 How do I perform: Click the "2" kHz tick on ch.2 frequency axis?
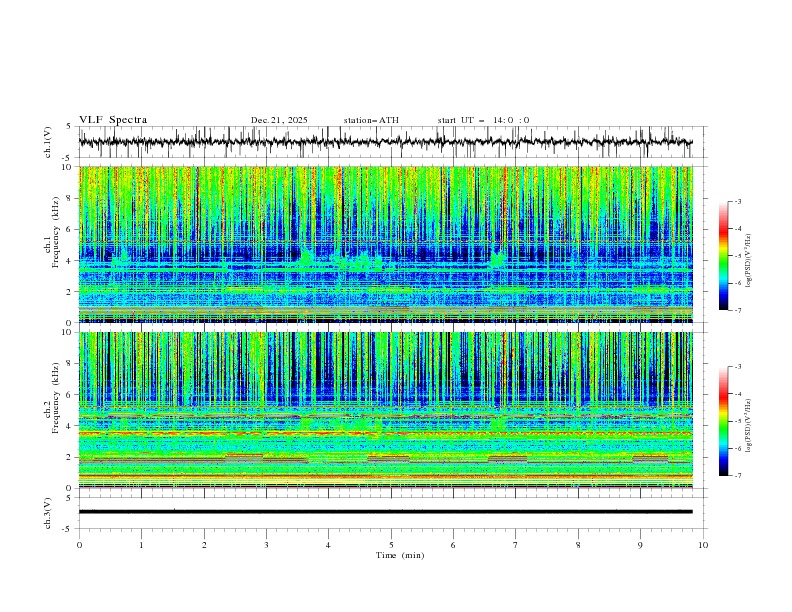(x=71, y=457)
